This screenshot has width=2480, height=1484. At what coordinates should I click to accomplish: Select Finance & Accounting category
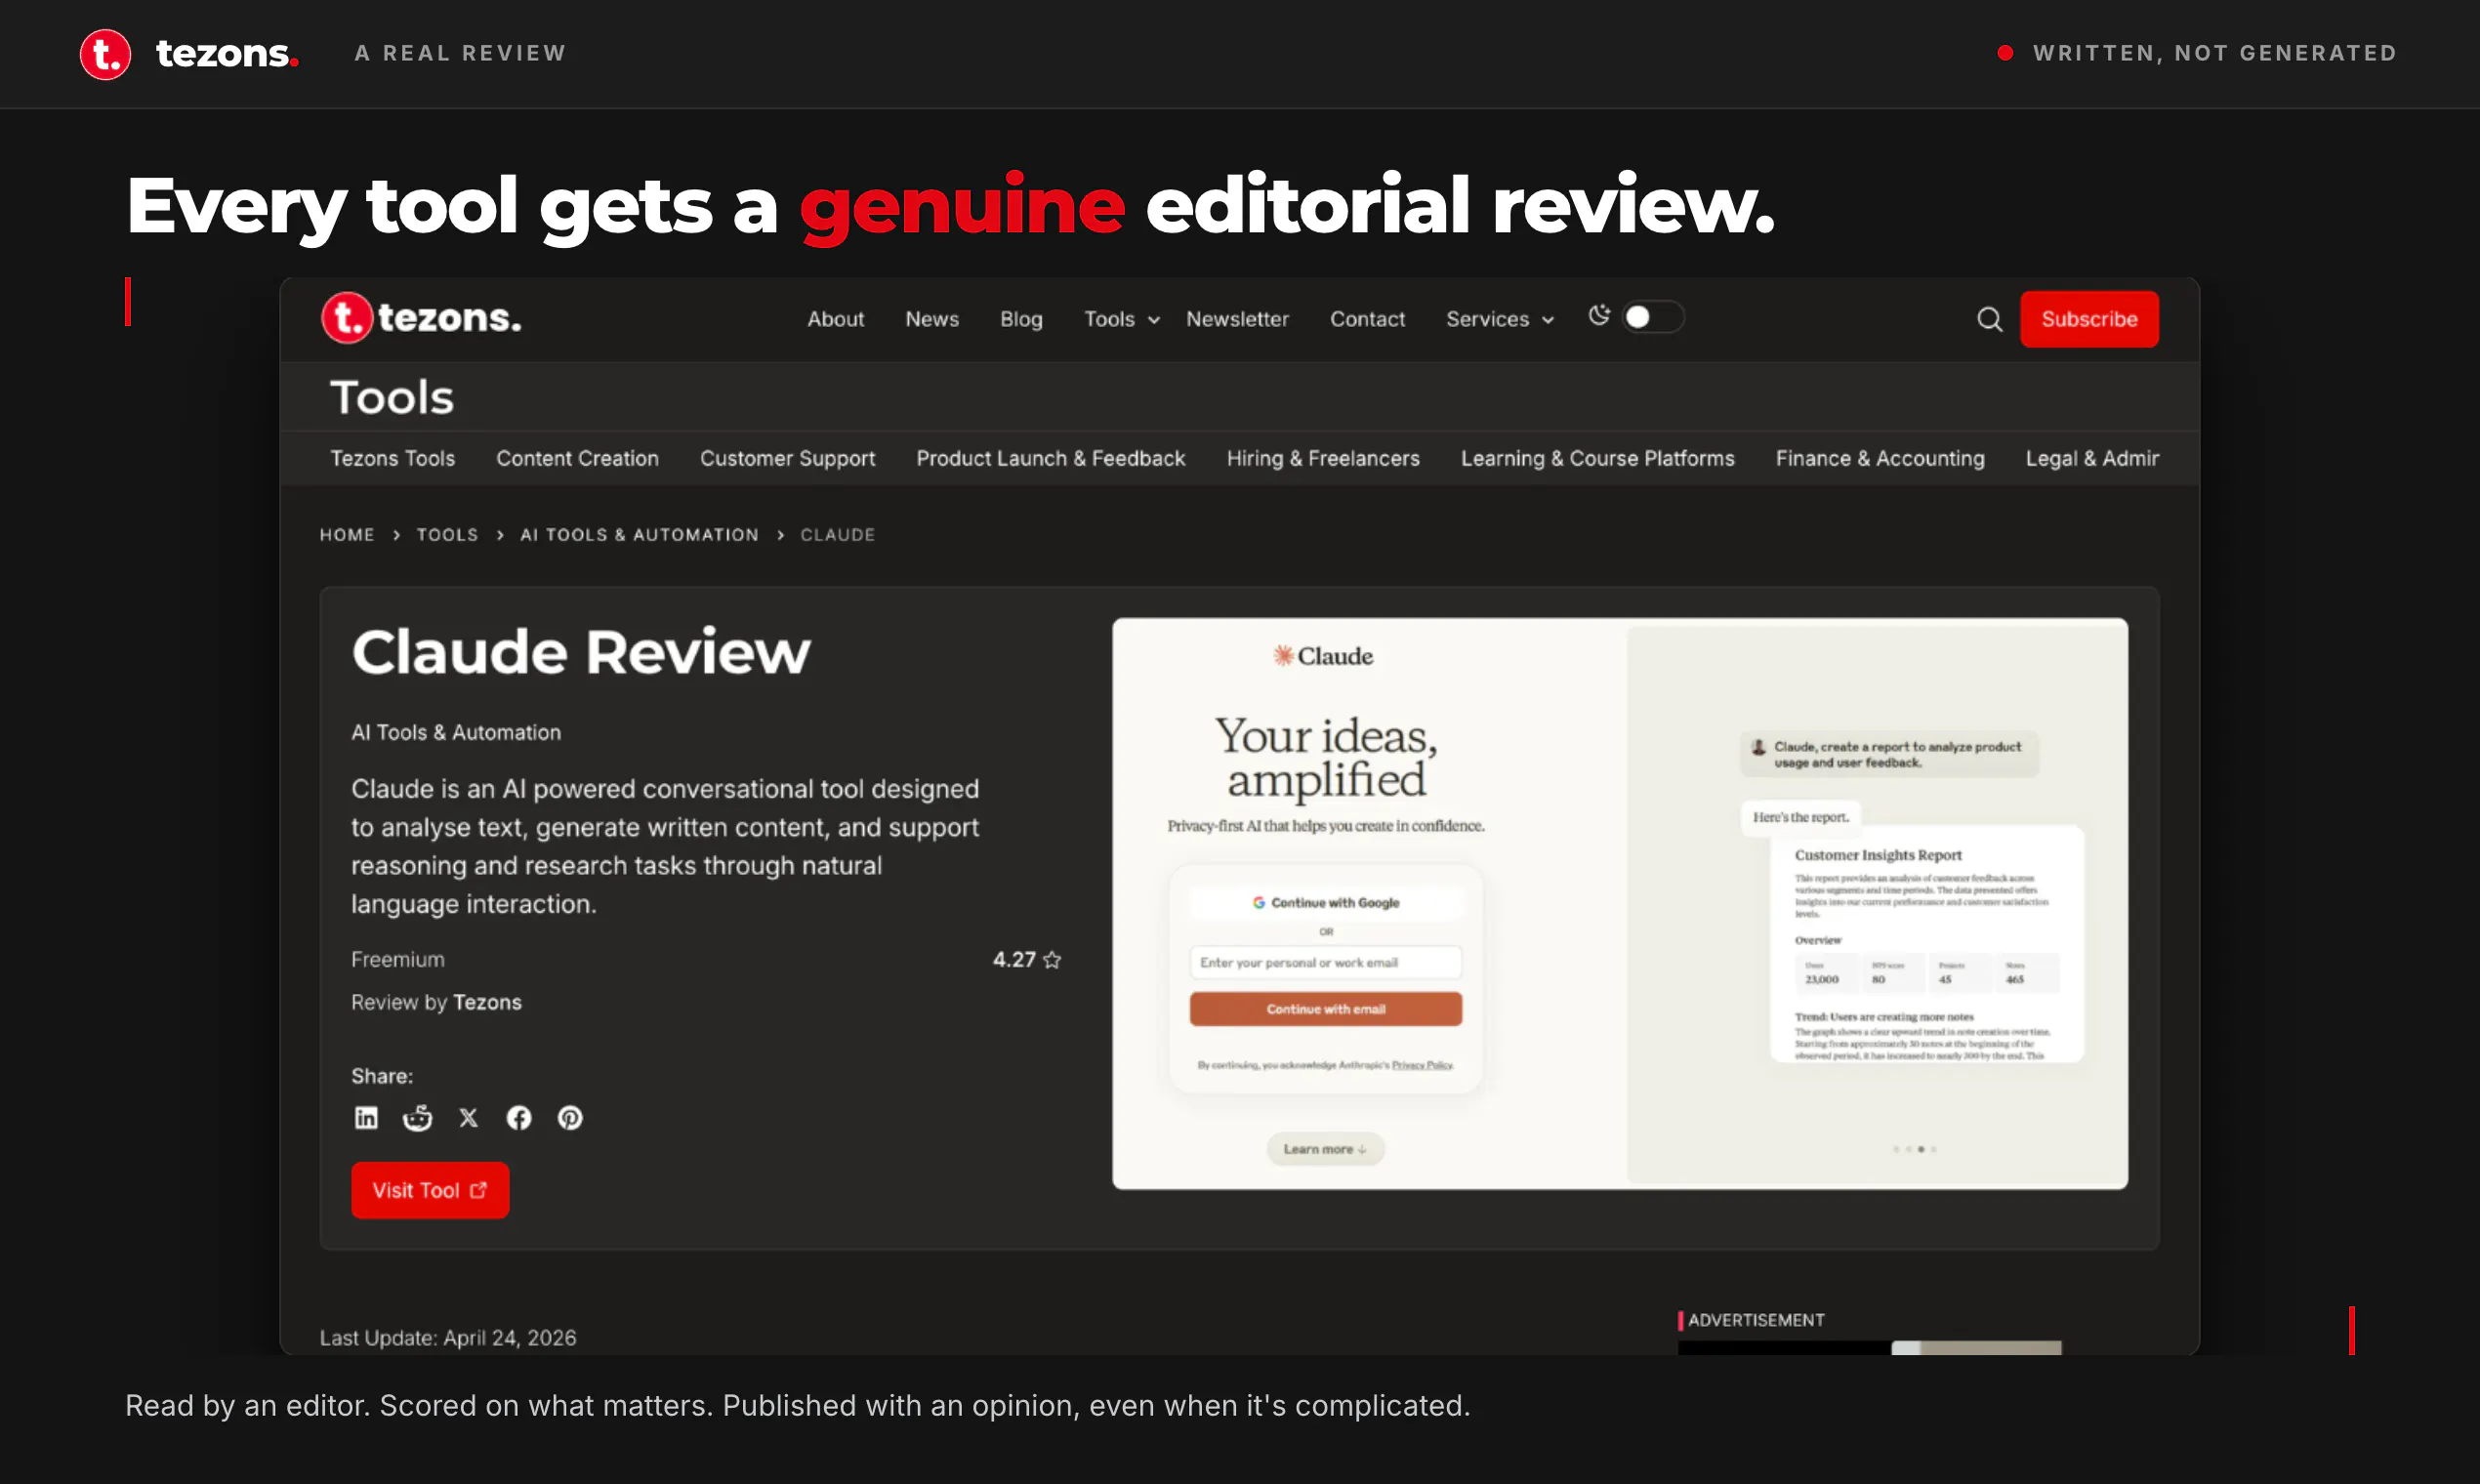pos(1879,458)
